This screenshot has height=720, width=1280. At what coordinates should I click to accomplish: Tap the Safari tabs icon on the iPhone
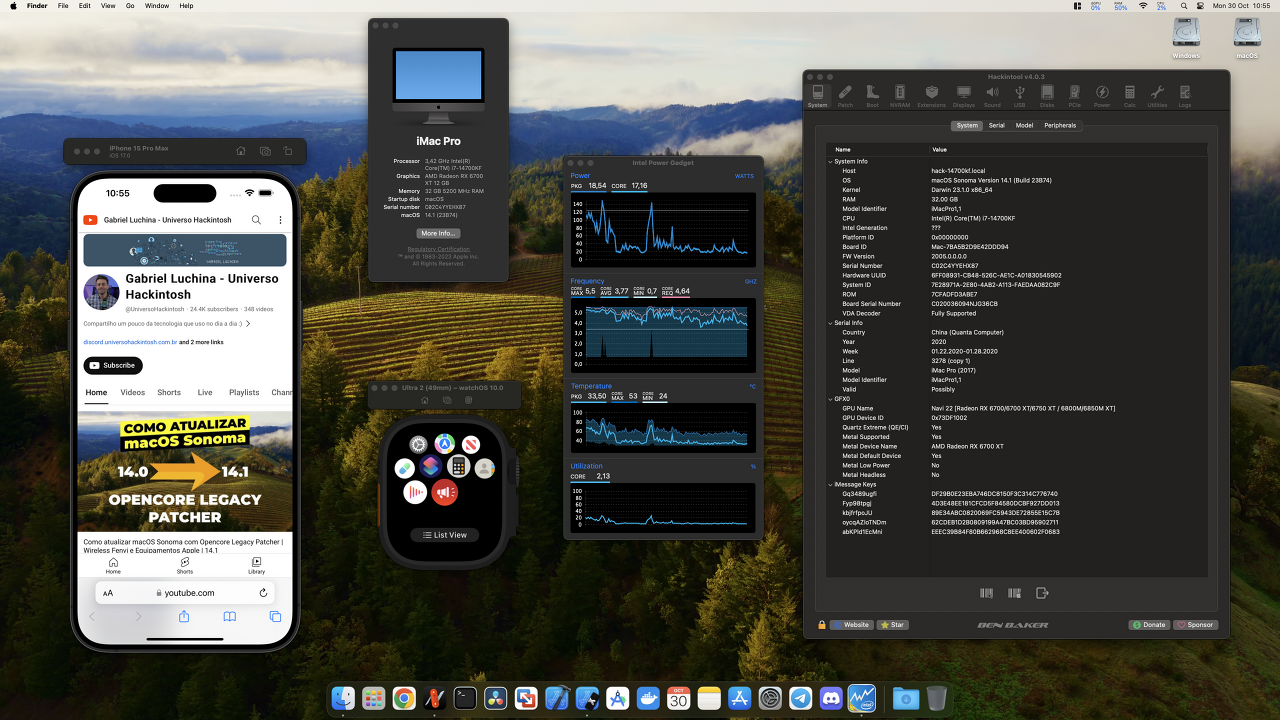click(x=275, y=617)
